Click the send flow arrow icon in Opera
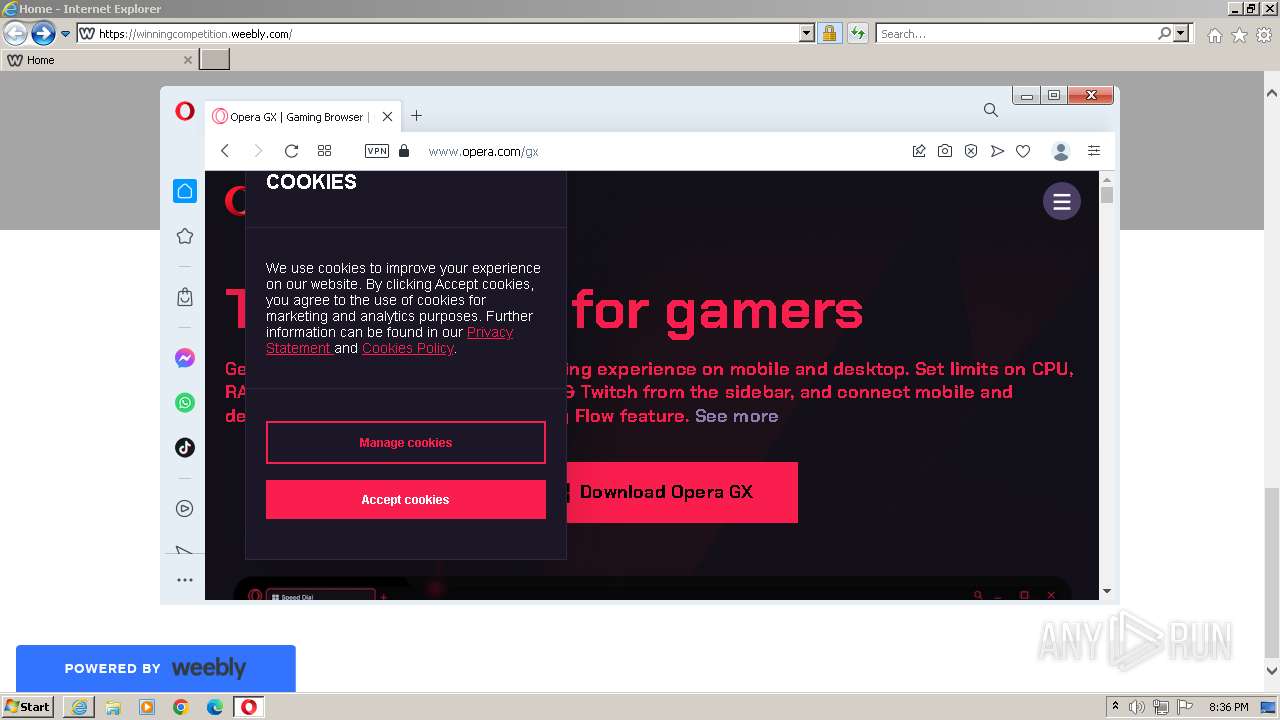1280x720 pixels. 997,151
